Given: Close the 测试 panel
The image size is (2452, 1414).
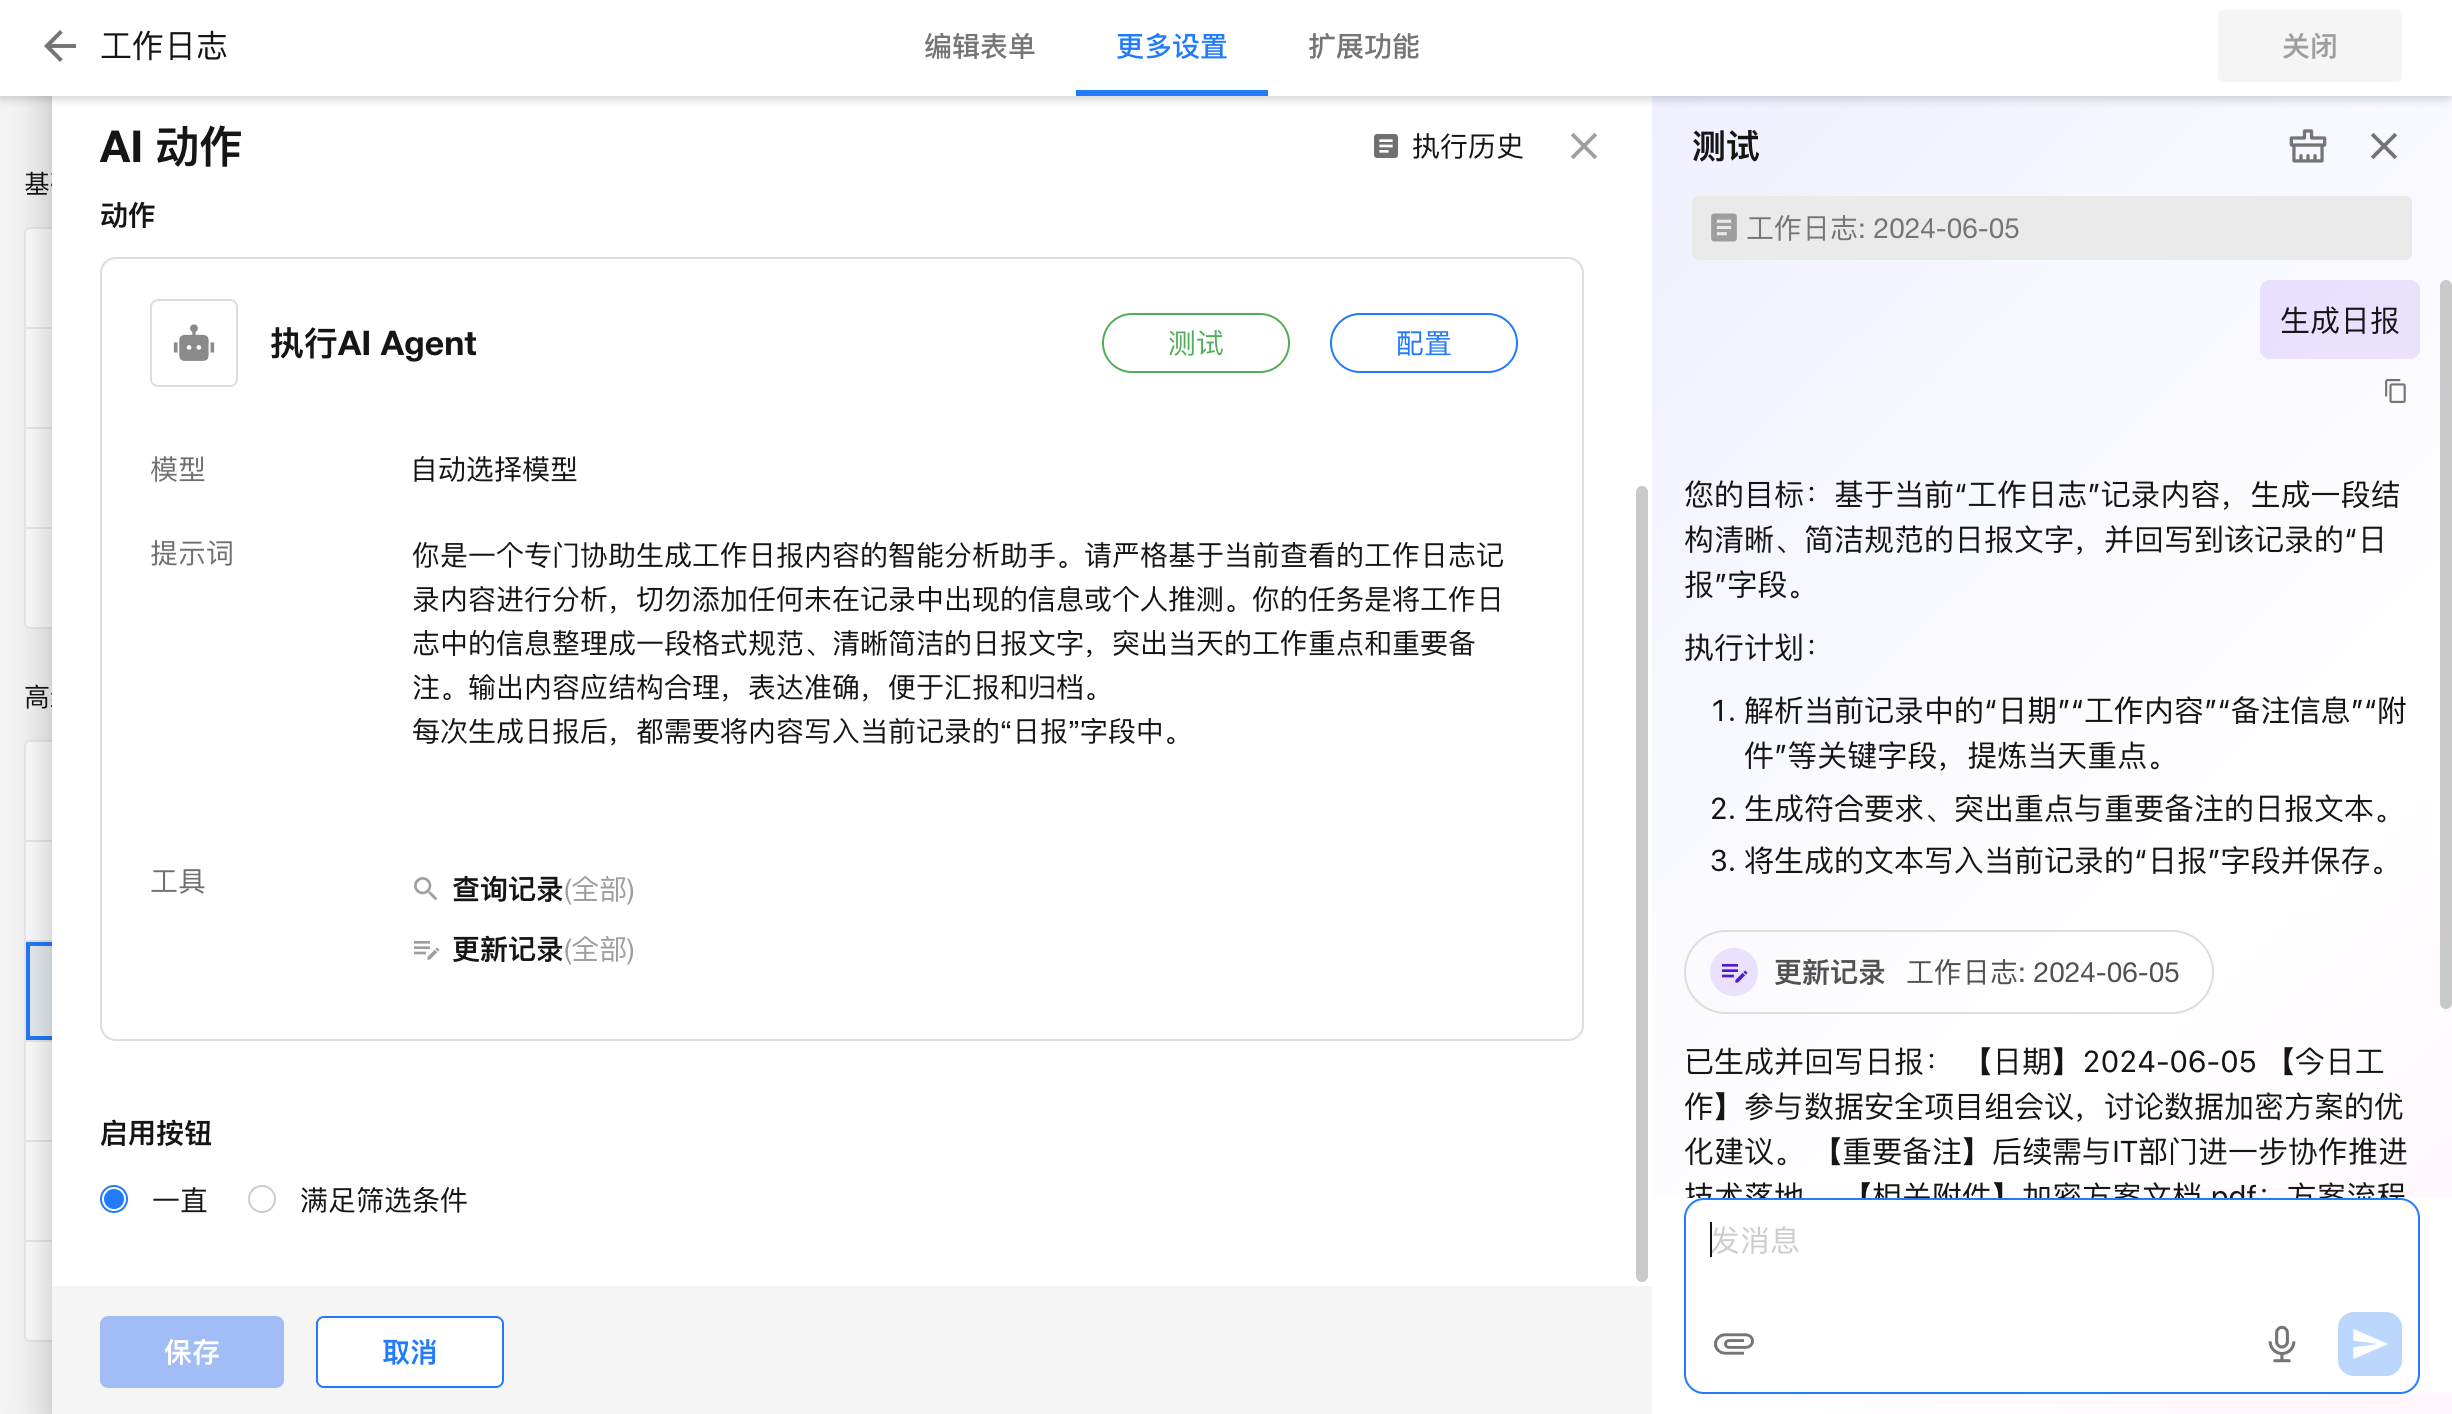Looking at the screenshot, I should point(2384,147).
